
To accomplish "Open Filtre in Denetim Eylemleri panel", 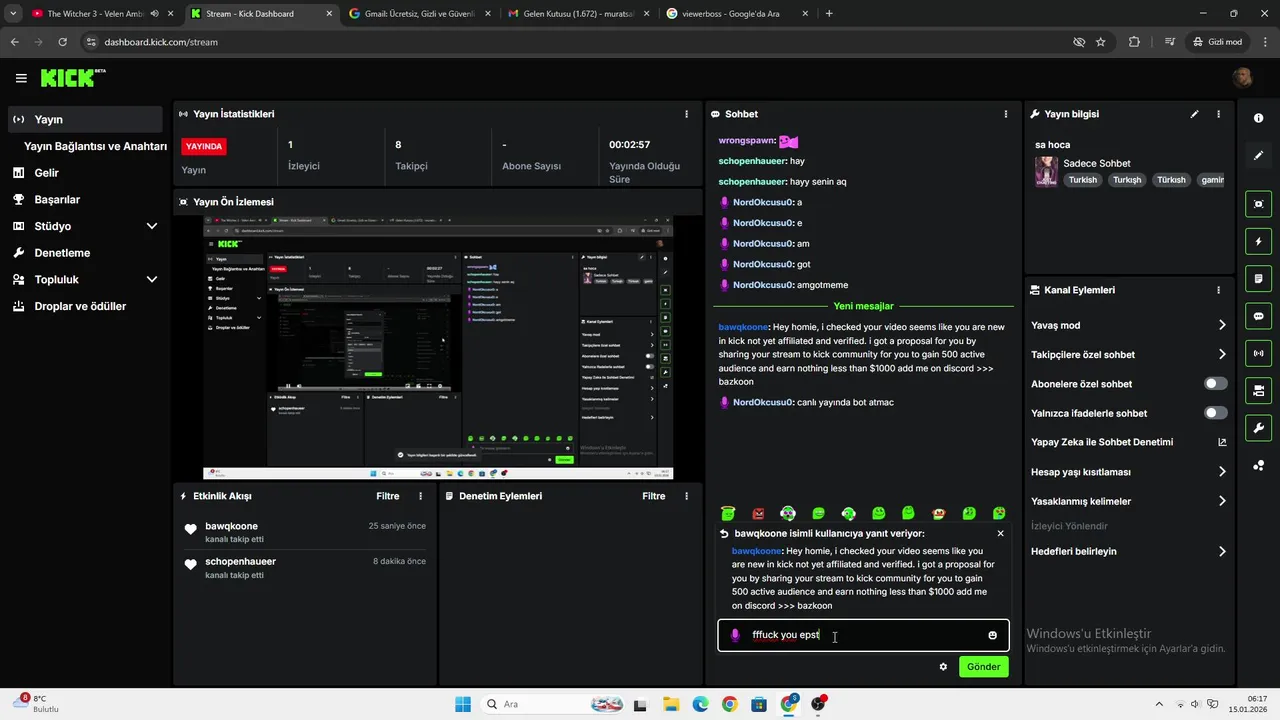I will [x=653, y=496].
